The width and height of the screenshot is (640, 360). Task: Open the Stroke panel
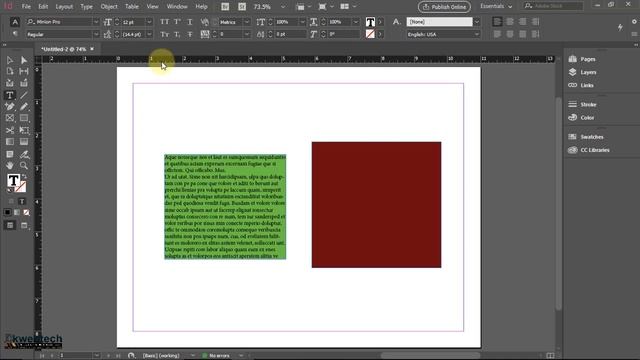coord(582,104)
